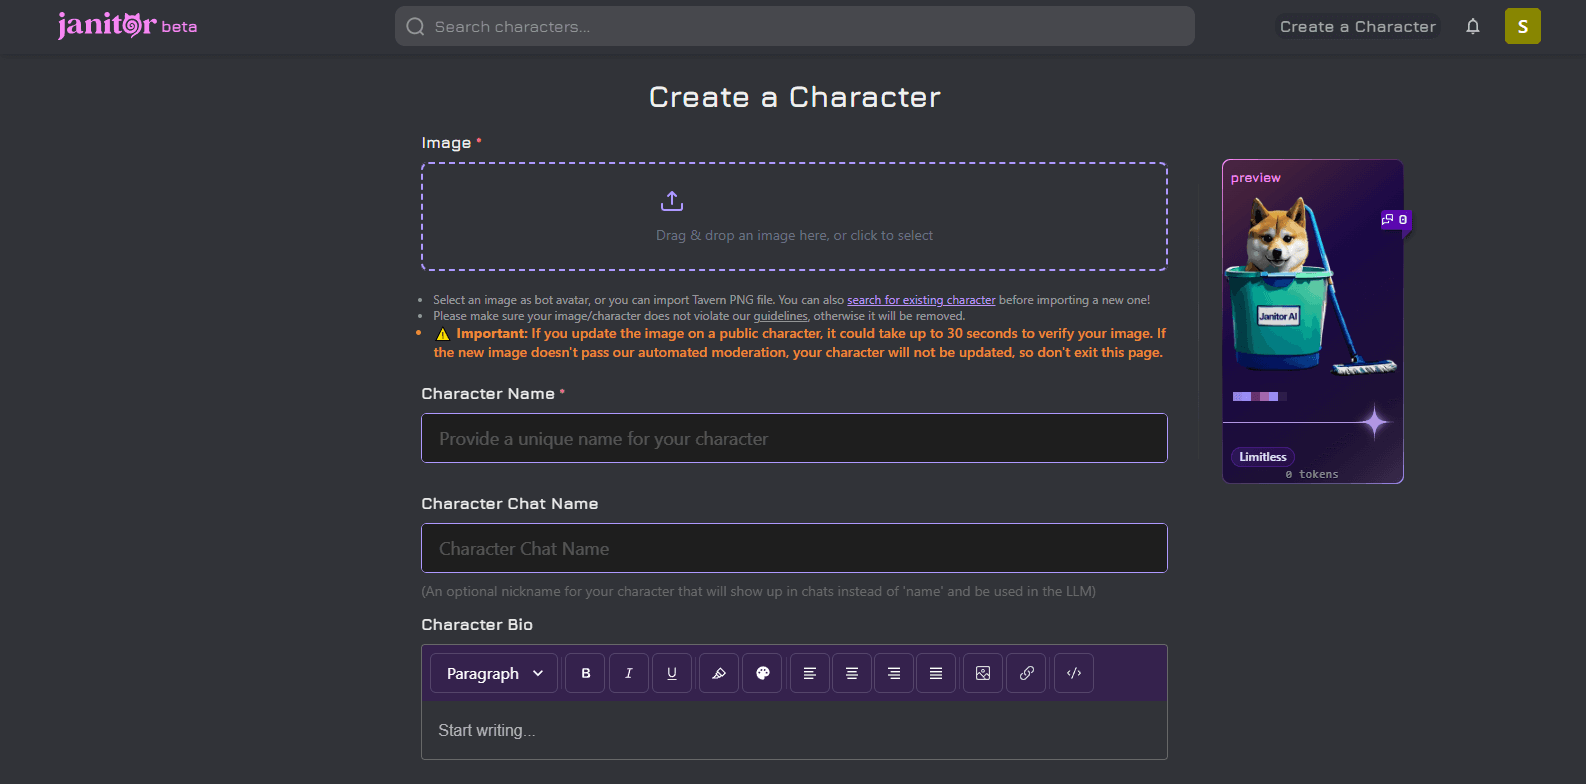
Task: Click the image drag and drop area
Action: tap(794, 216)
